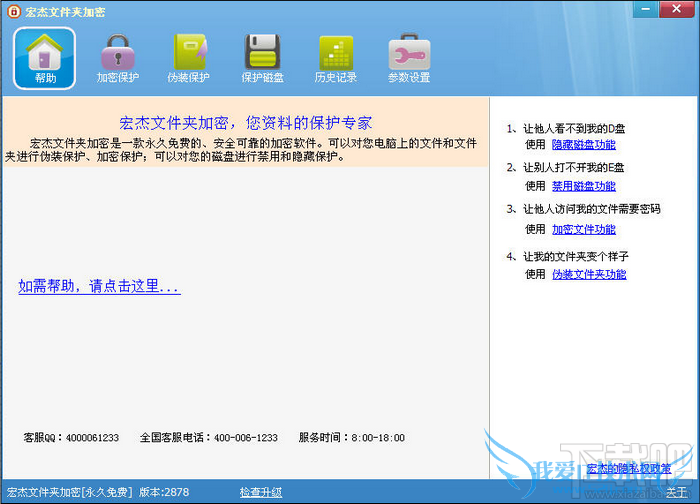Select the 加密保护 padlock icon

click(x=118, y=58)
